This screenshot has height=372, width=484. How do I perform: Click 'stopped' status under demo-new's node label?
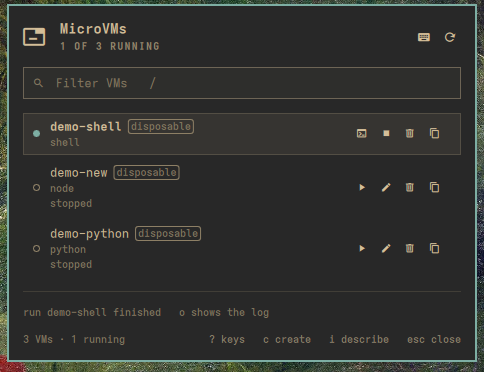[x=71, y=203]
